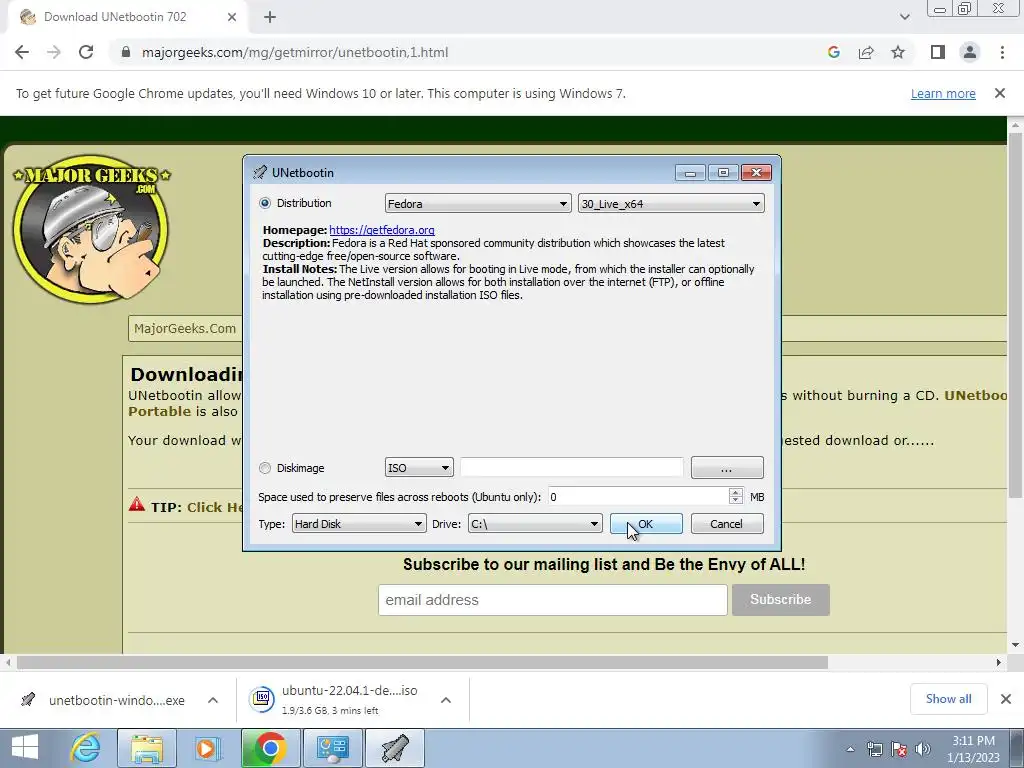
Task: Open the Fedora distribution dropdown
Action: click(478, 204)
